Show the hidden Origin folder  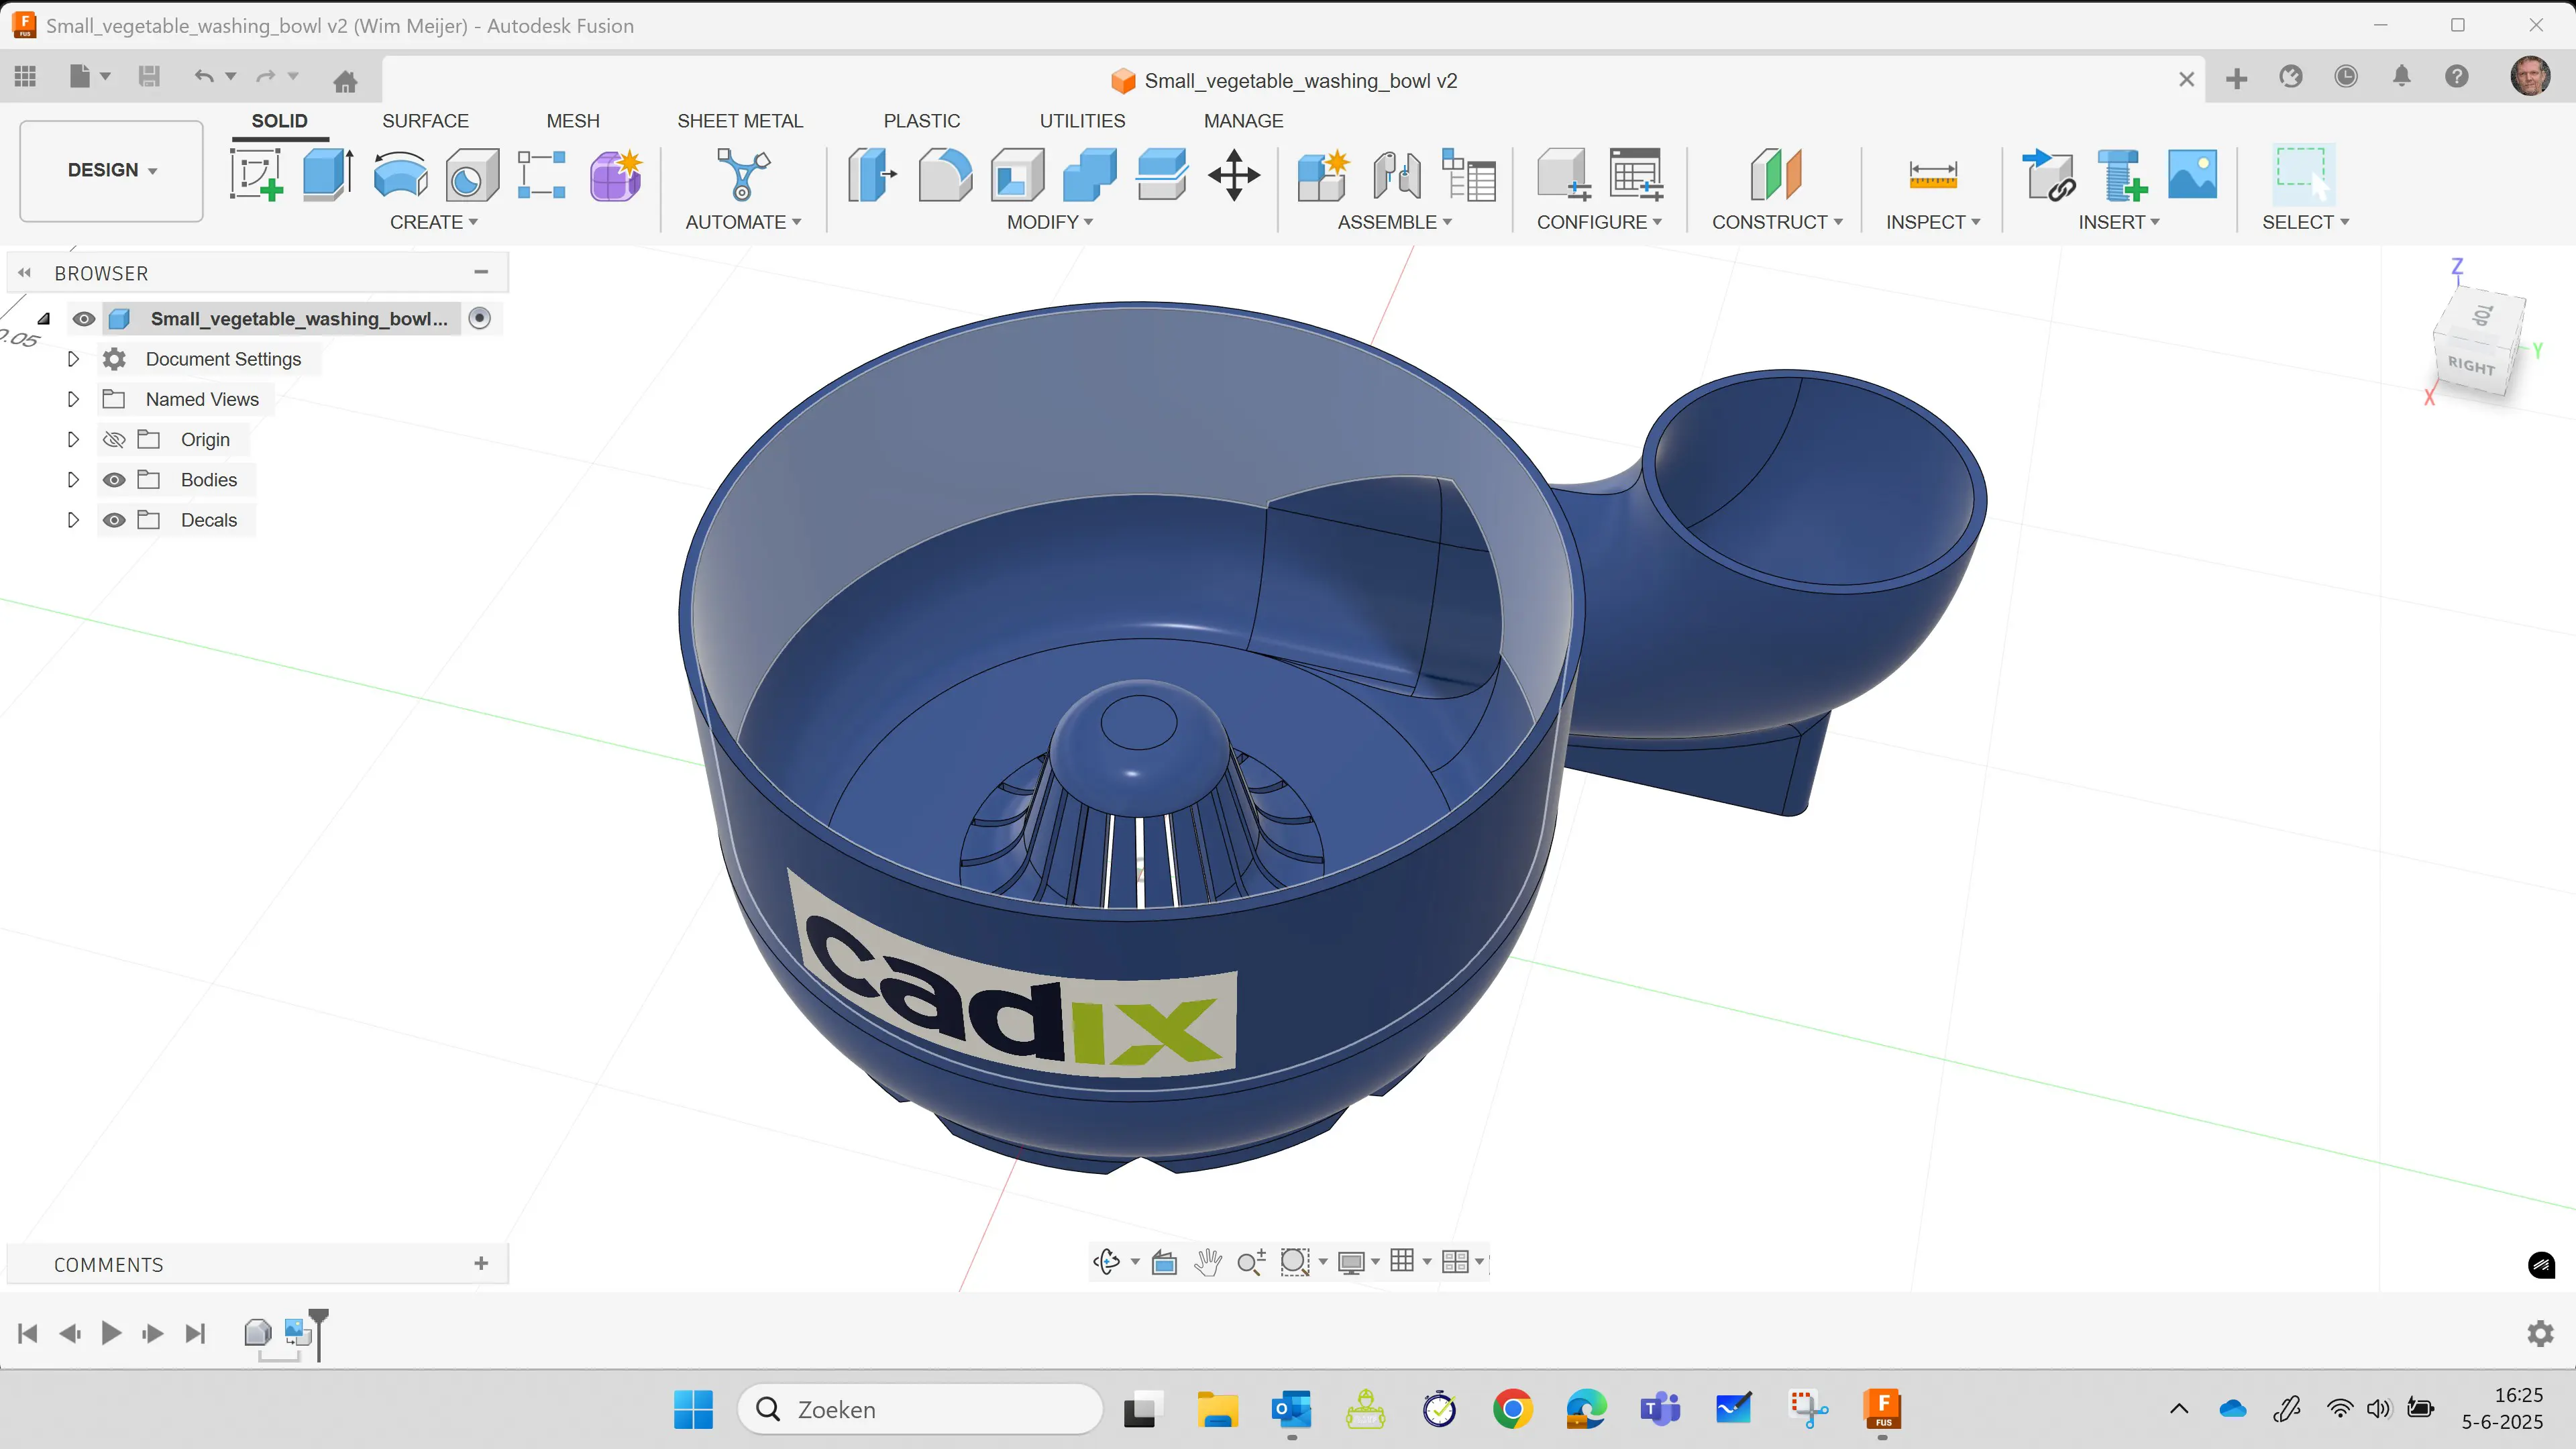(x=114, y=440)
